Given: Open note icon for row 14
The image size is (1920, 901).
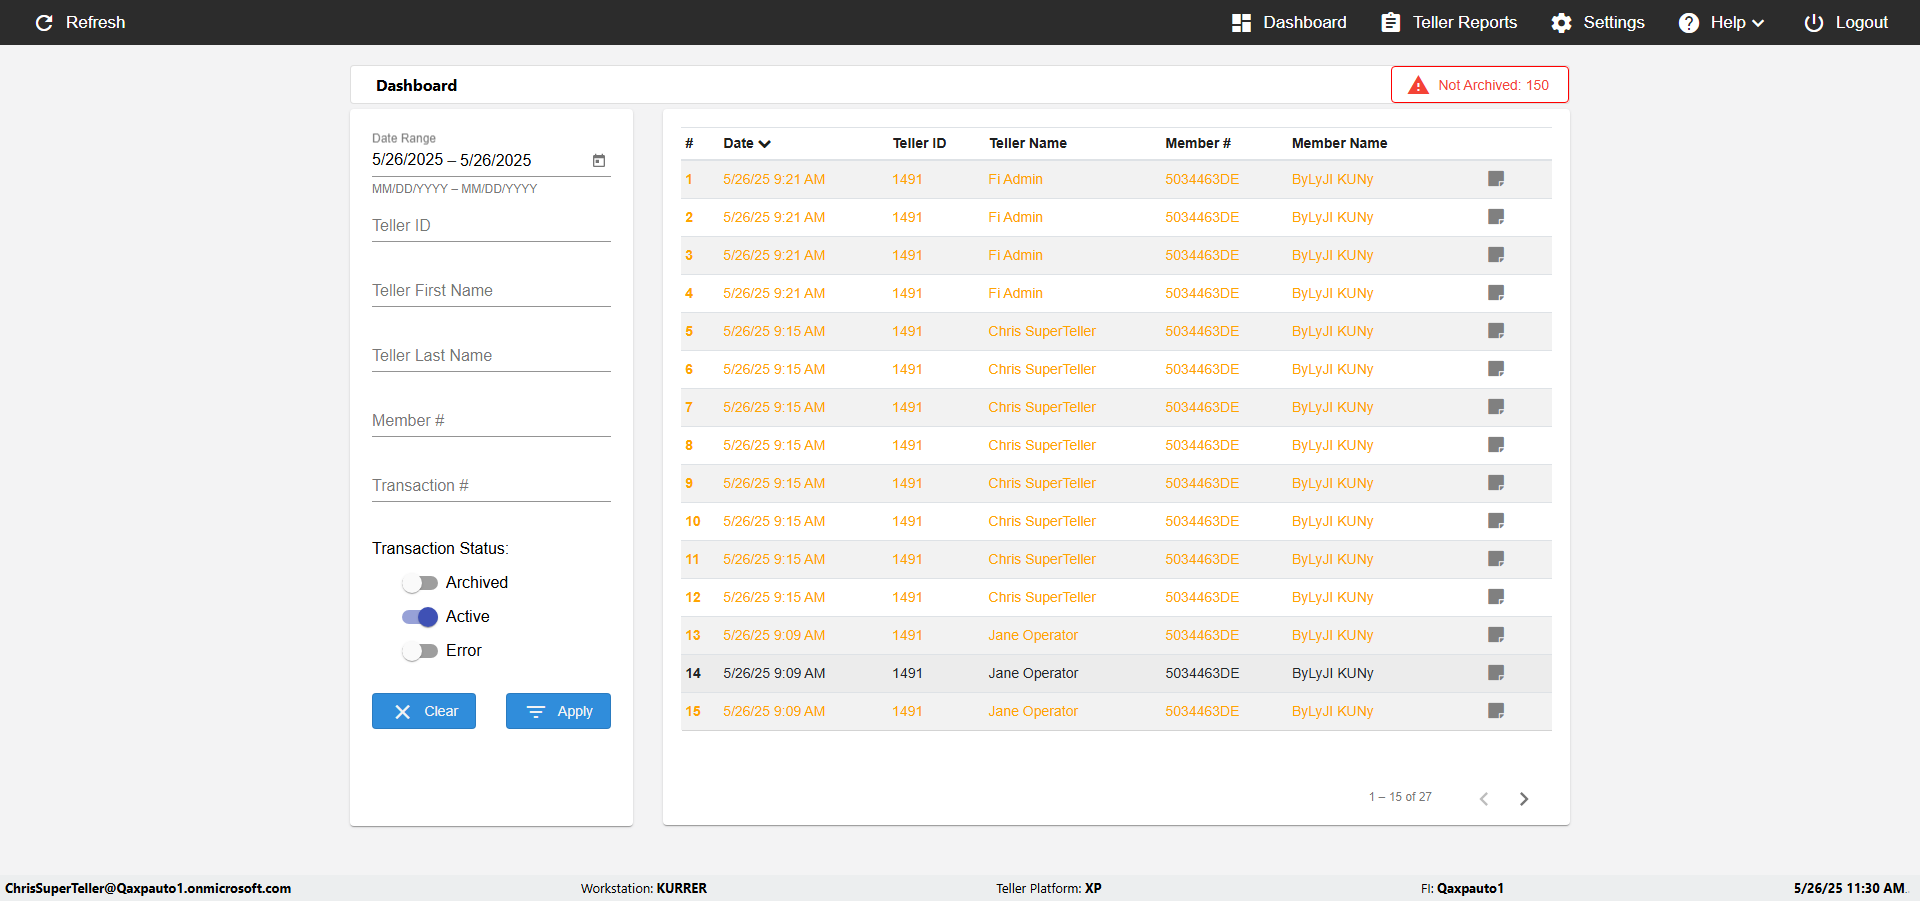Looking at the screenshot, I should 1496,673.
